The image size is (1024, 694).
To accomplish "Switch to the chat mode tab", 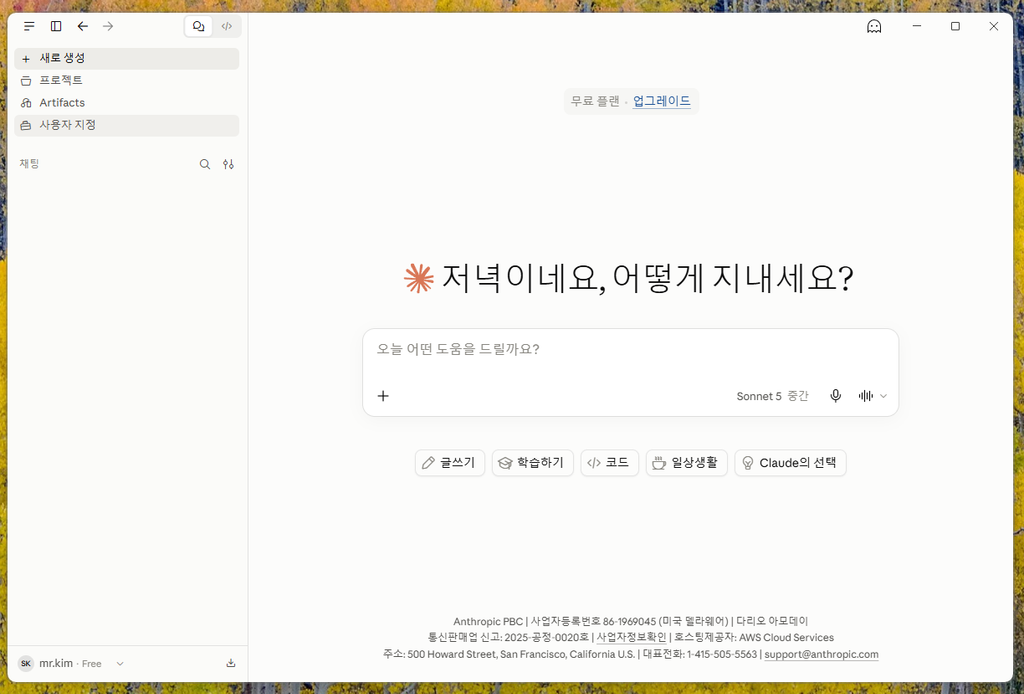I will [199, 26].
